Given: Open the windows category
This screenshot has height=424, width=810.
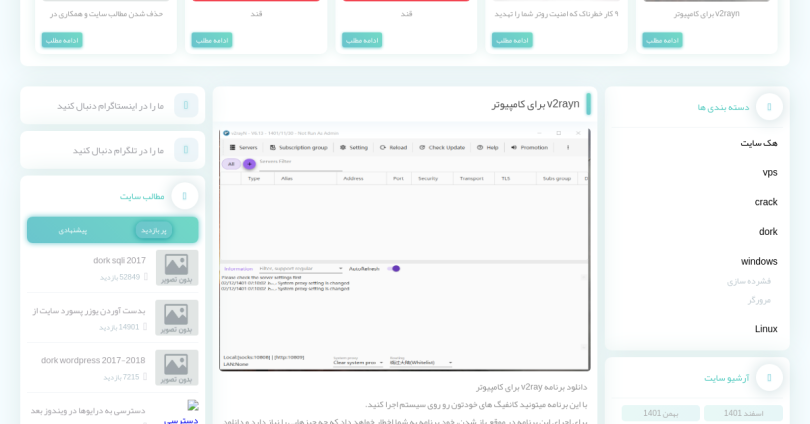Looking at the screenshot, I should (x=759, y=261).
